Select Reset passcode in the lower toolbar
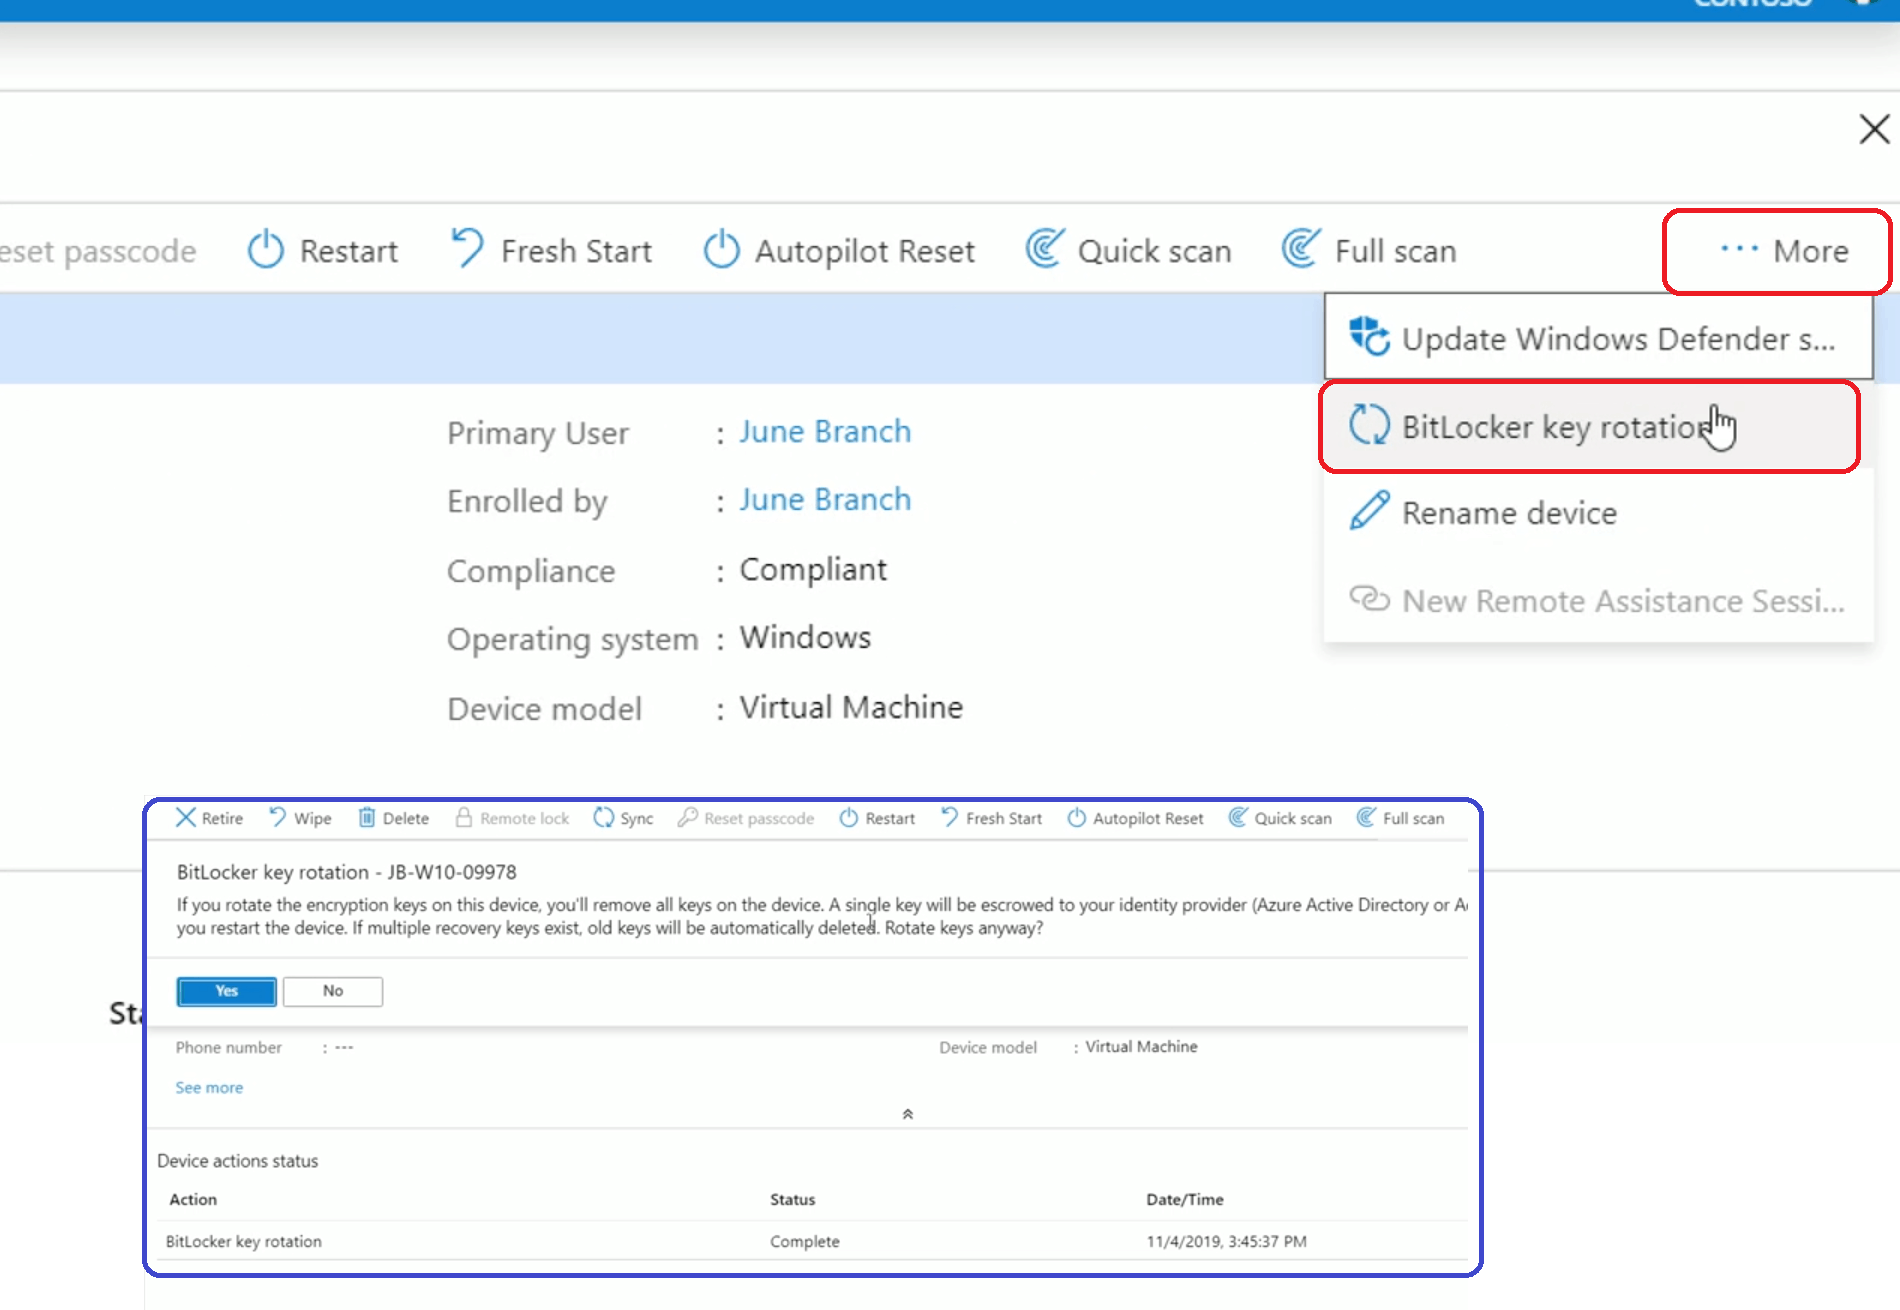Image resolution: width=1900 pixels, height=1310 pixels. (745, 818)
